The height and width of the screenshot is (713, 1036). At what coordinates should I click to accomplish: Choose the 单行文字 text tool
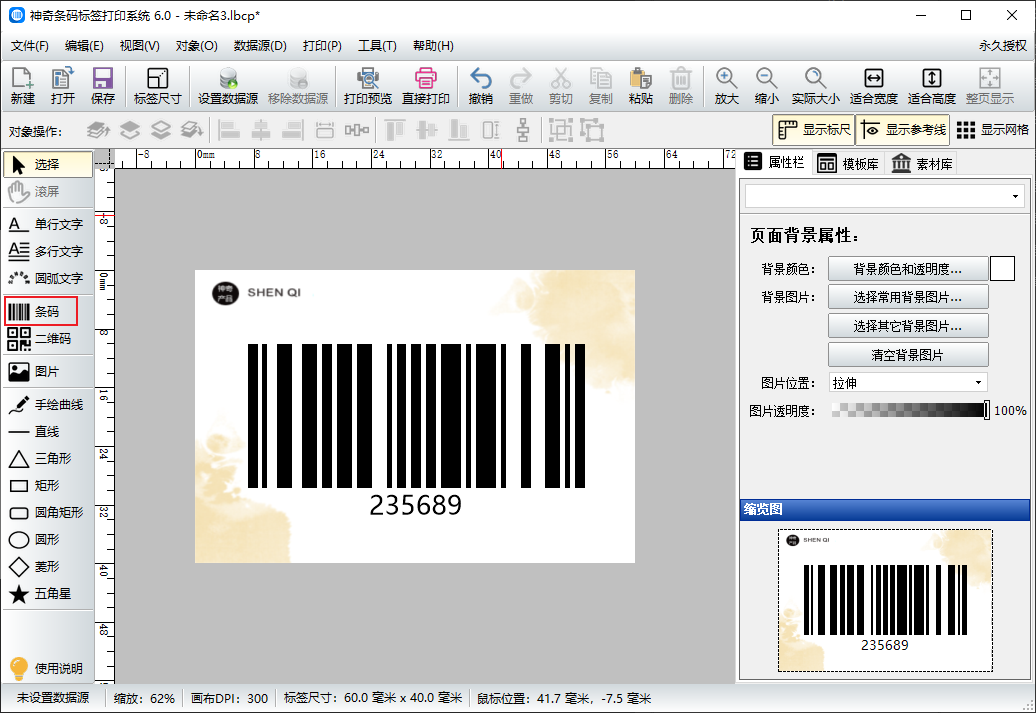48,224
